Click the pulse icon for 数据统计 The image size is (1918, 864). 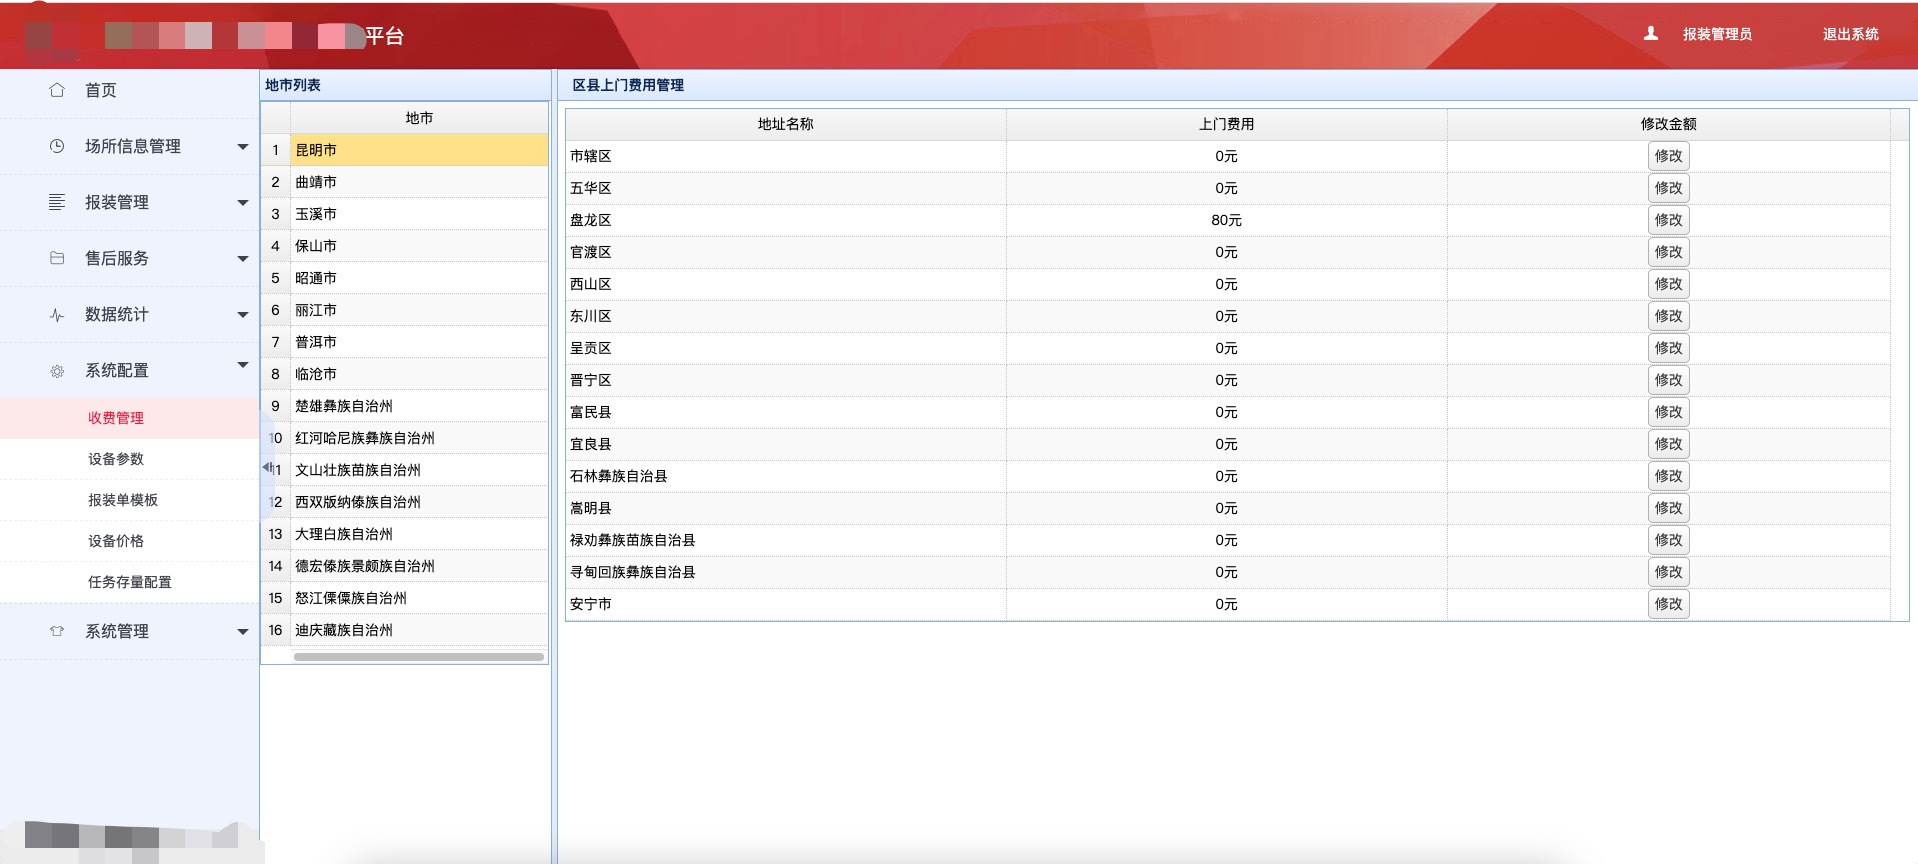click(57, 314)
